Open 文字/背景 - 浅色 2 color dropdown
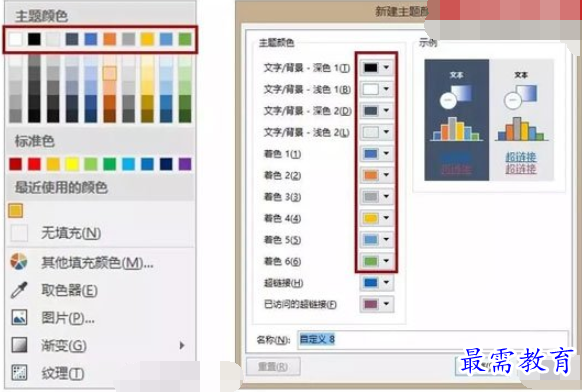The image size is (582, 392). point(376,132)
